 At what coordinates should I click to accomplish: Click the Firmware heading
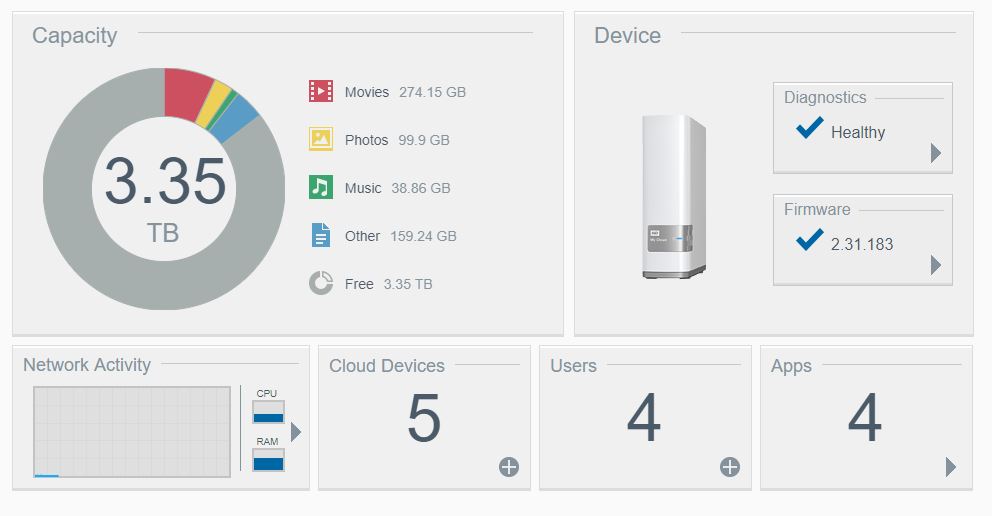coord(817,209)
